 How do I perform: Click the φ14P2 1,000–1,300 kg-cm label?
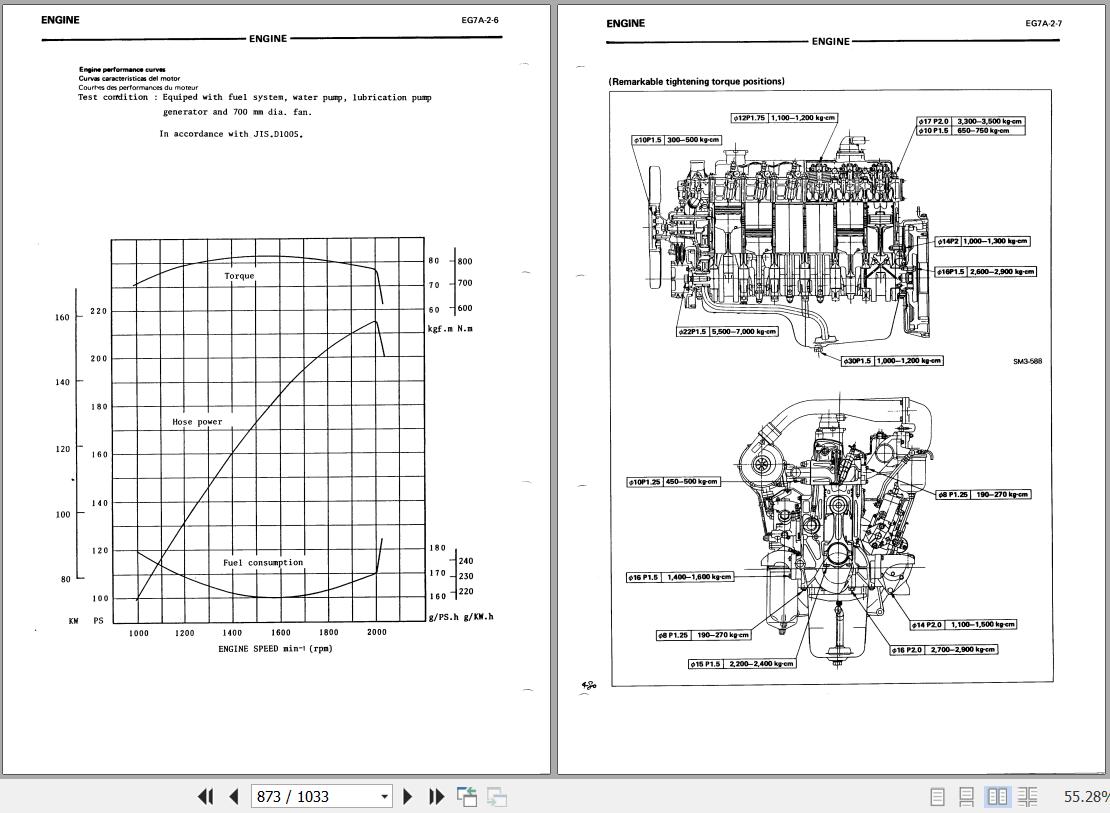(x=983, y=241)
